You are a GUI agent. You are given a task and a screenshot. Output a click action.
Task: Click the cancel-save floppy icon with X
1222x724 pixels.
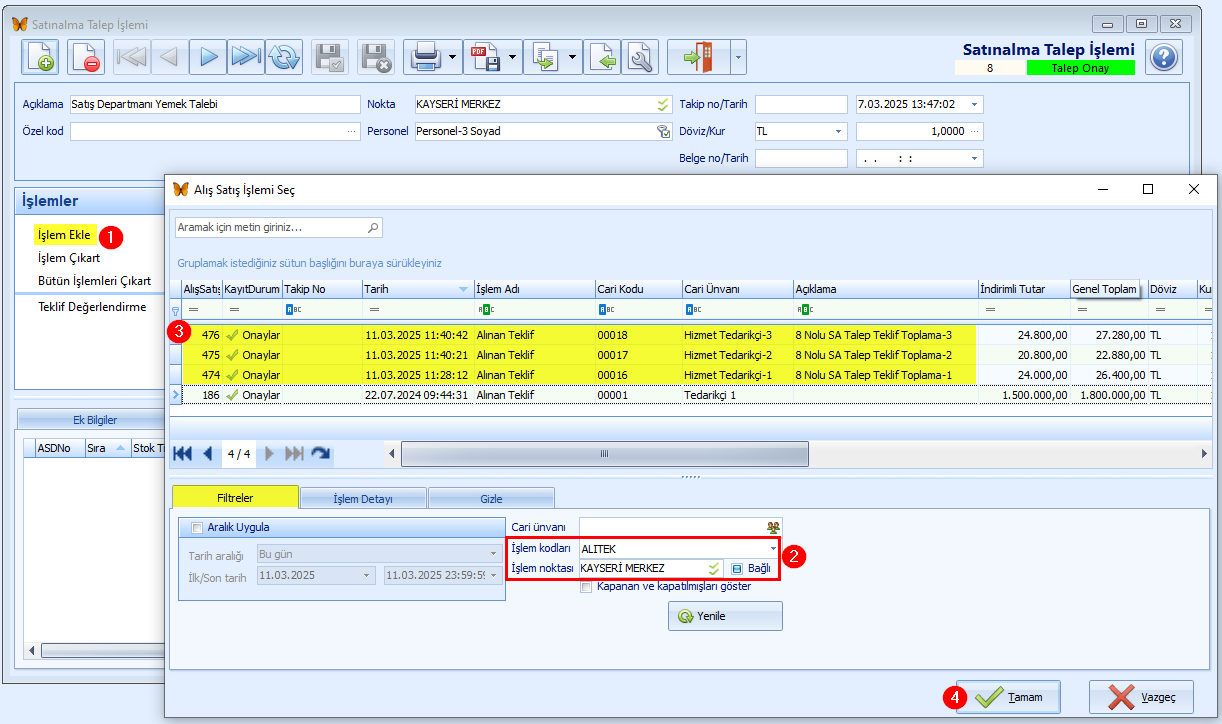click(376, 57)
